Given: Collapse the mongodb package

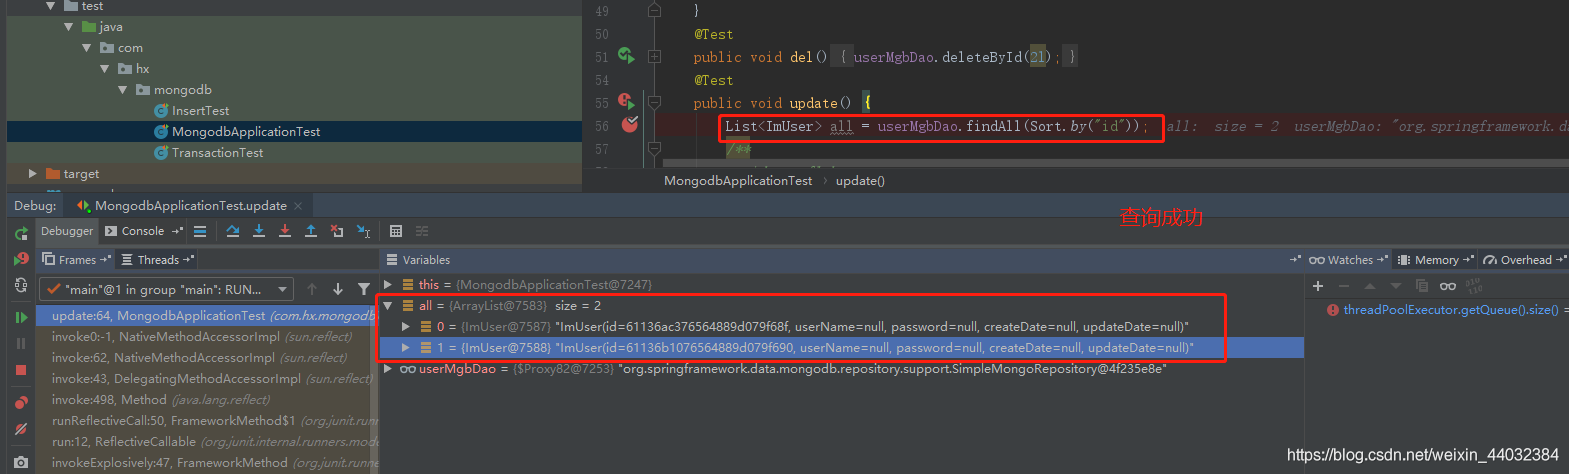Looking at the screenshot, I should point(122,90).
